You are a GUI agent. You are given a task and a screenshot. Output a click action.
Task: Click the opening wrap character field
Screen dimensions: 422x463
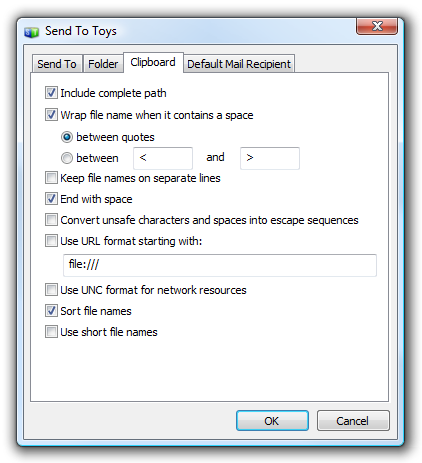tap(163, 158)
